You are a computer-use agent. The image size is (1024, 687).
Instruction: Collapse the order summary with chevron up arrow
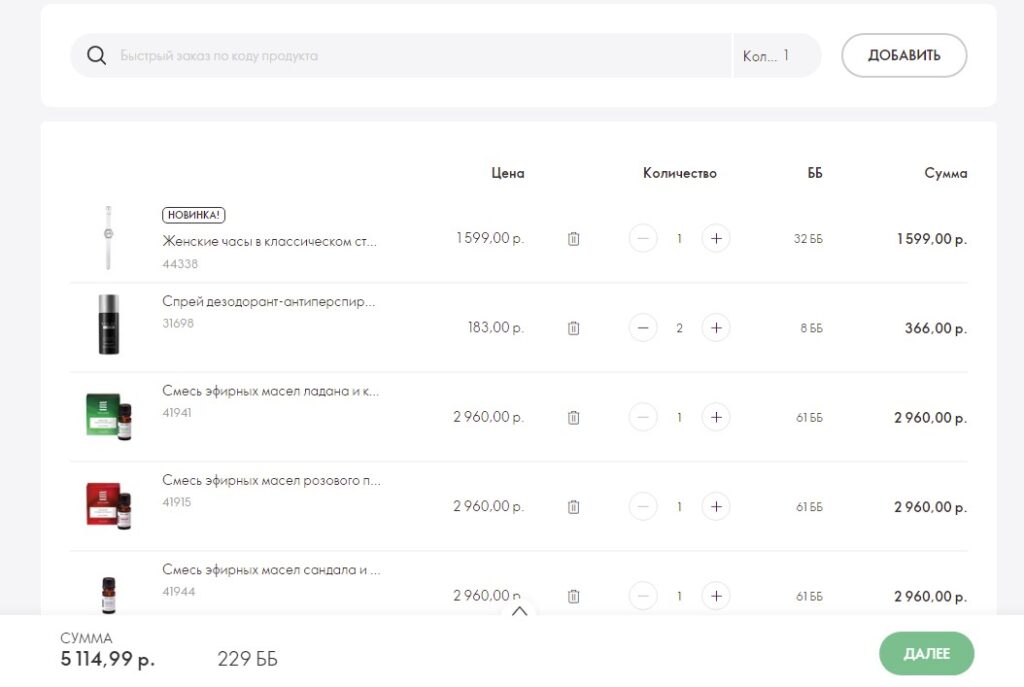pyautogui.click(x=519, y=612)
